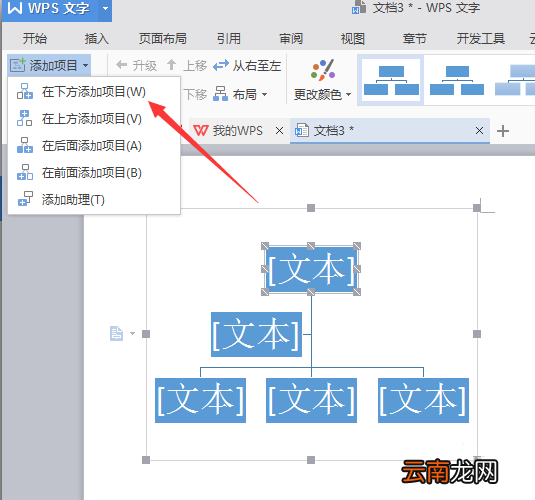Choose 在后面添加项目(A) from the menu

94,146
